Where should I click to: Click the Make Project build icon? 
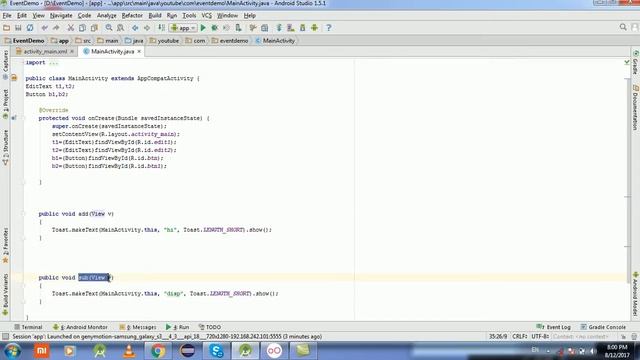tap(162, 28)
